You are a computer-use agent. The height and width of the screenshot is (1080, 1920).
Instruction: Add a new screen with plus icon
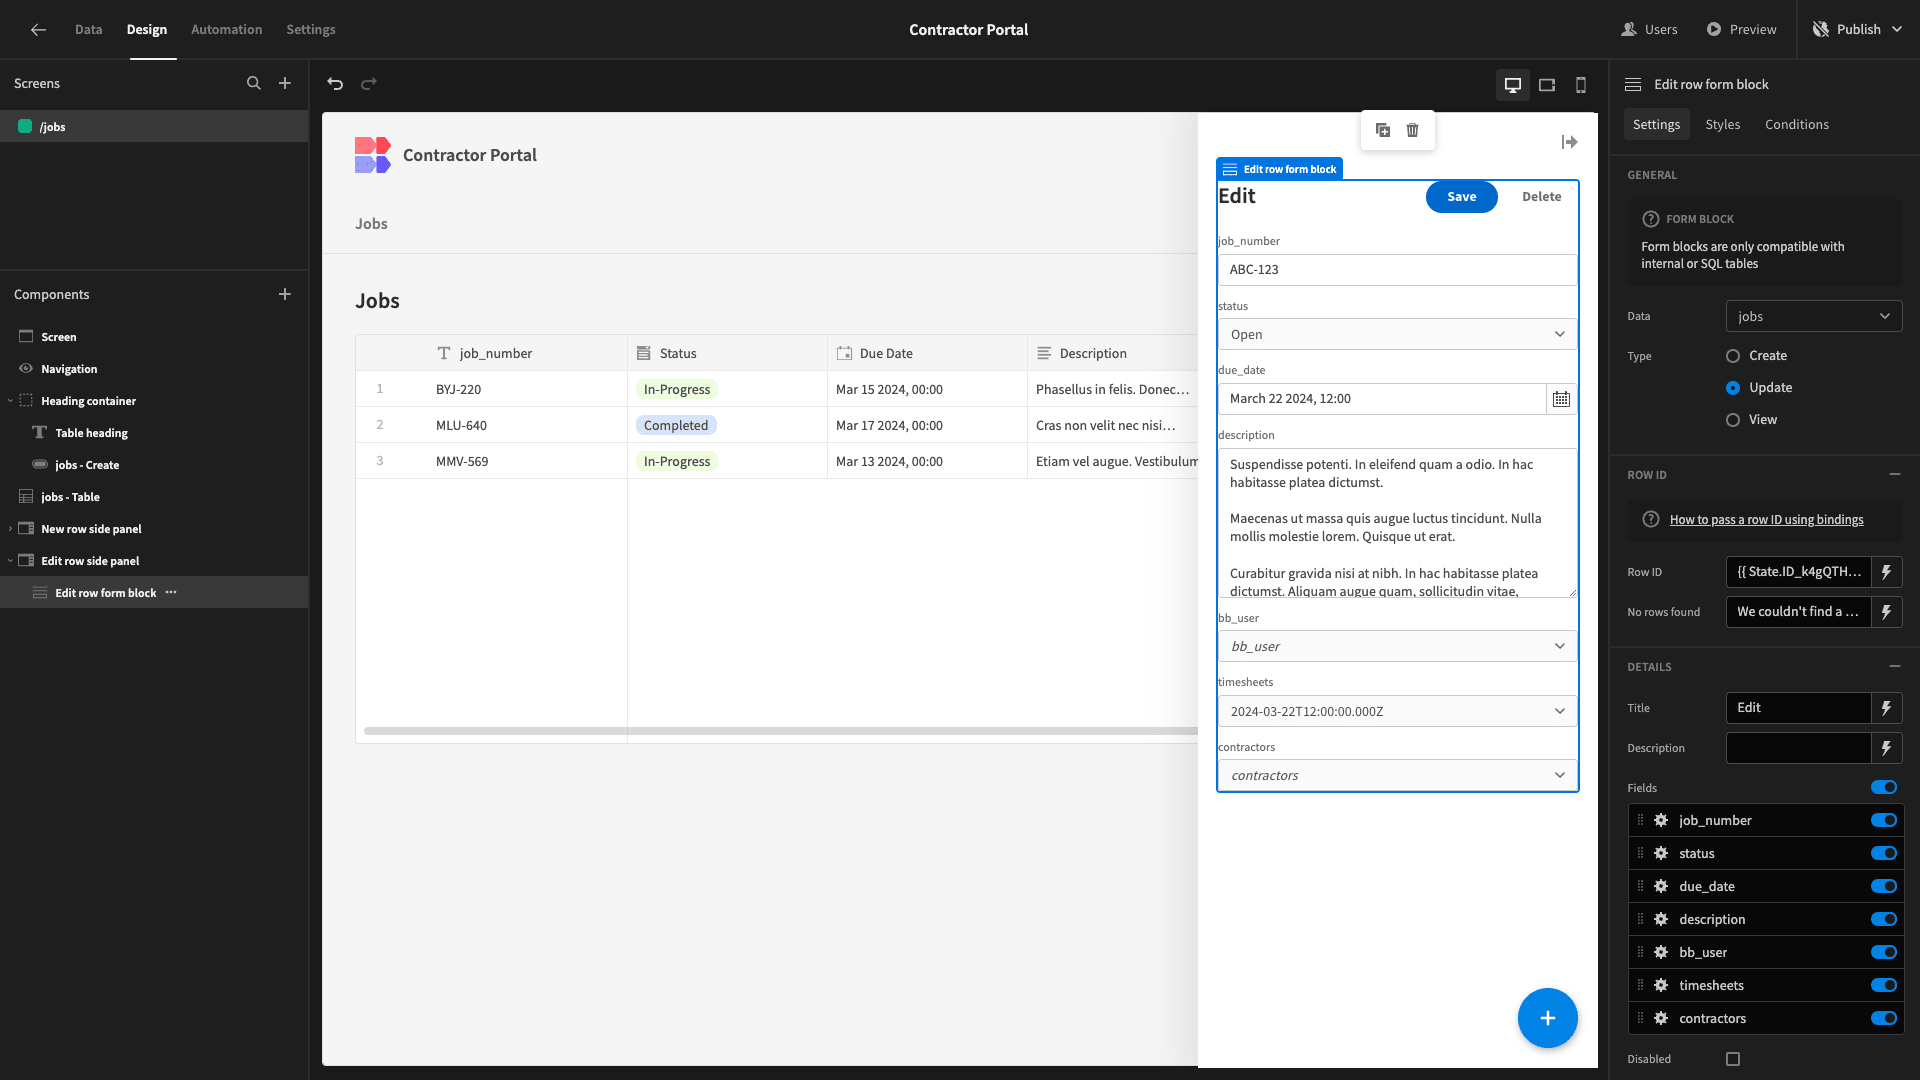285,84
